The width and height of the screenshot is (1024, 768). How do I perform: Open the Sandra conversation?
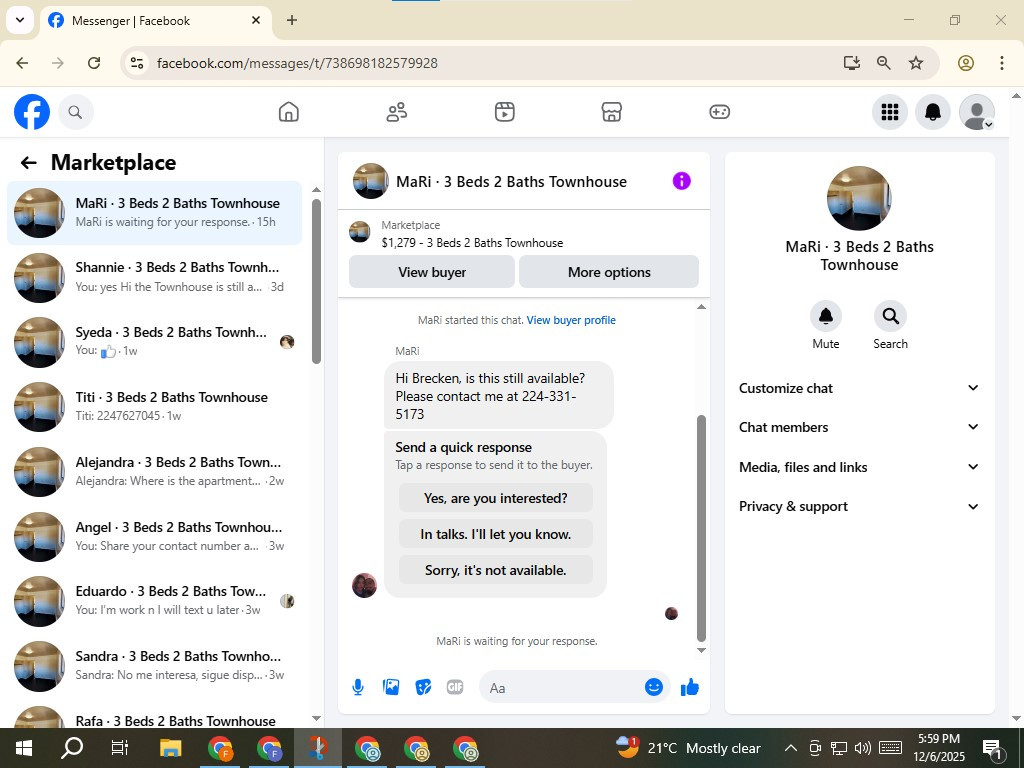[x=155, y=665]
